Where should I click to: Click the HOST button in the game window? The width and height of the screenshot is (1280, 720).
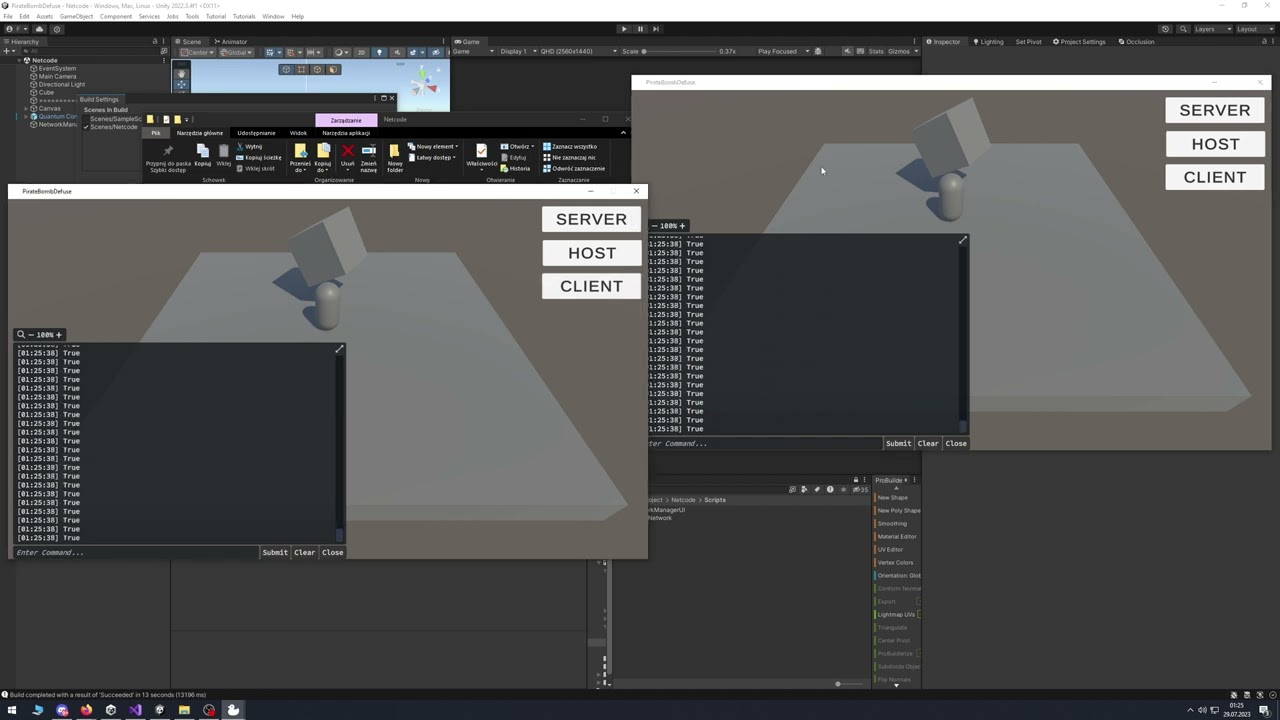592,253
